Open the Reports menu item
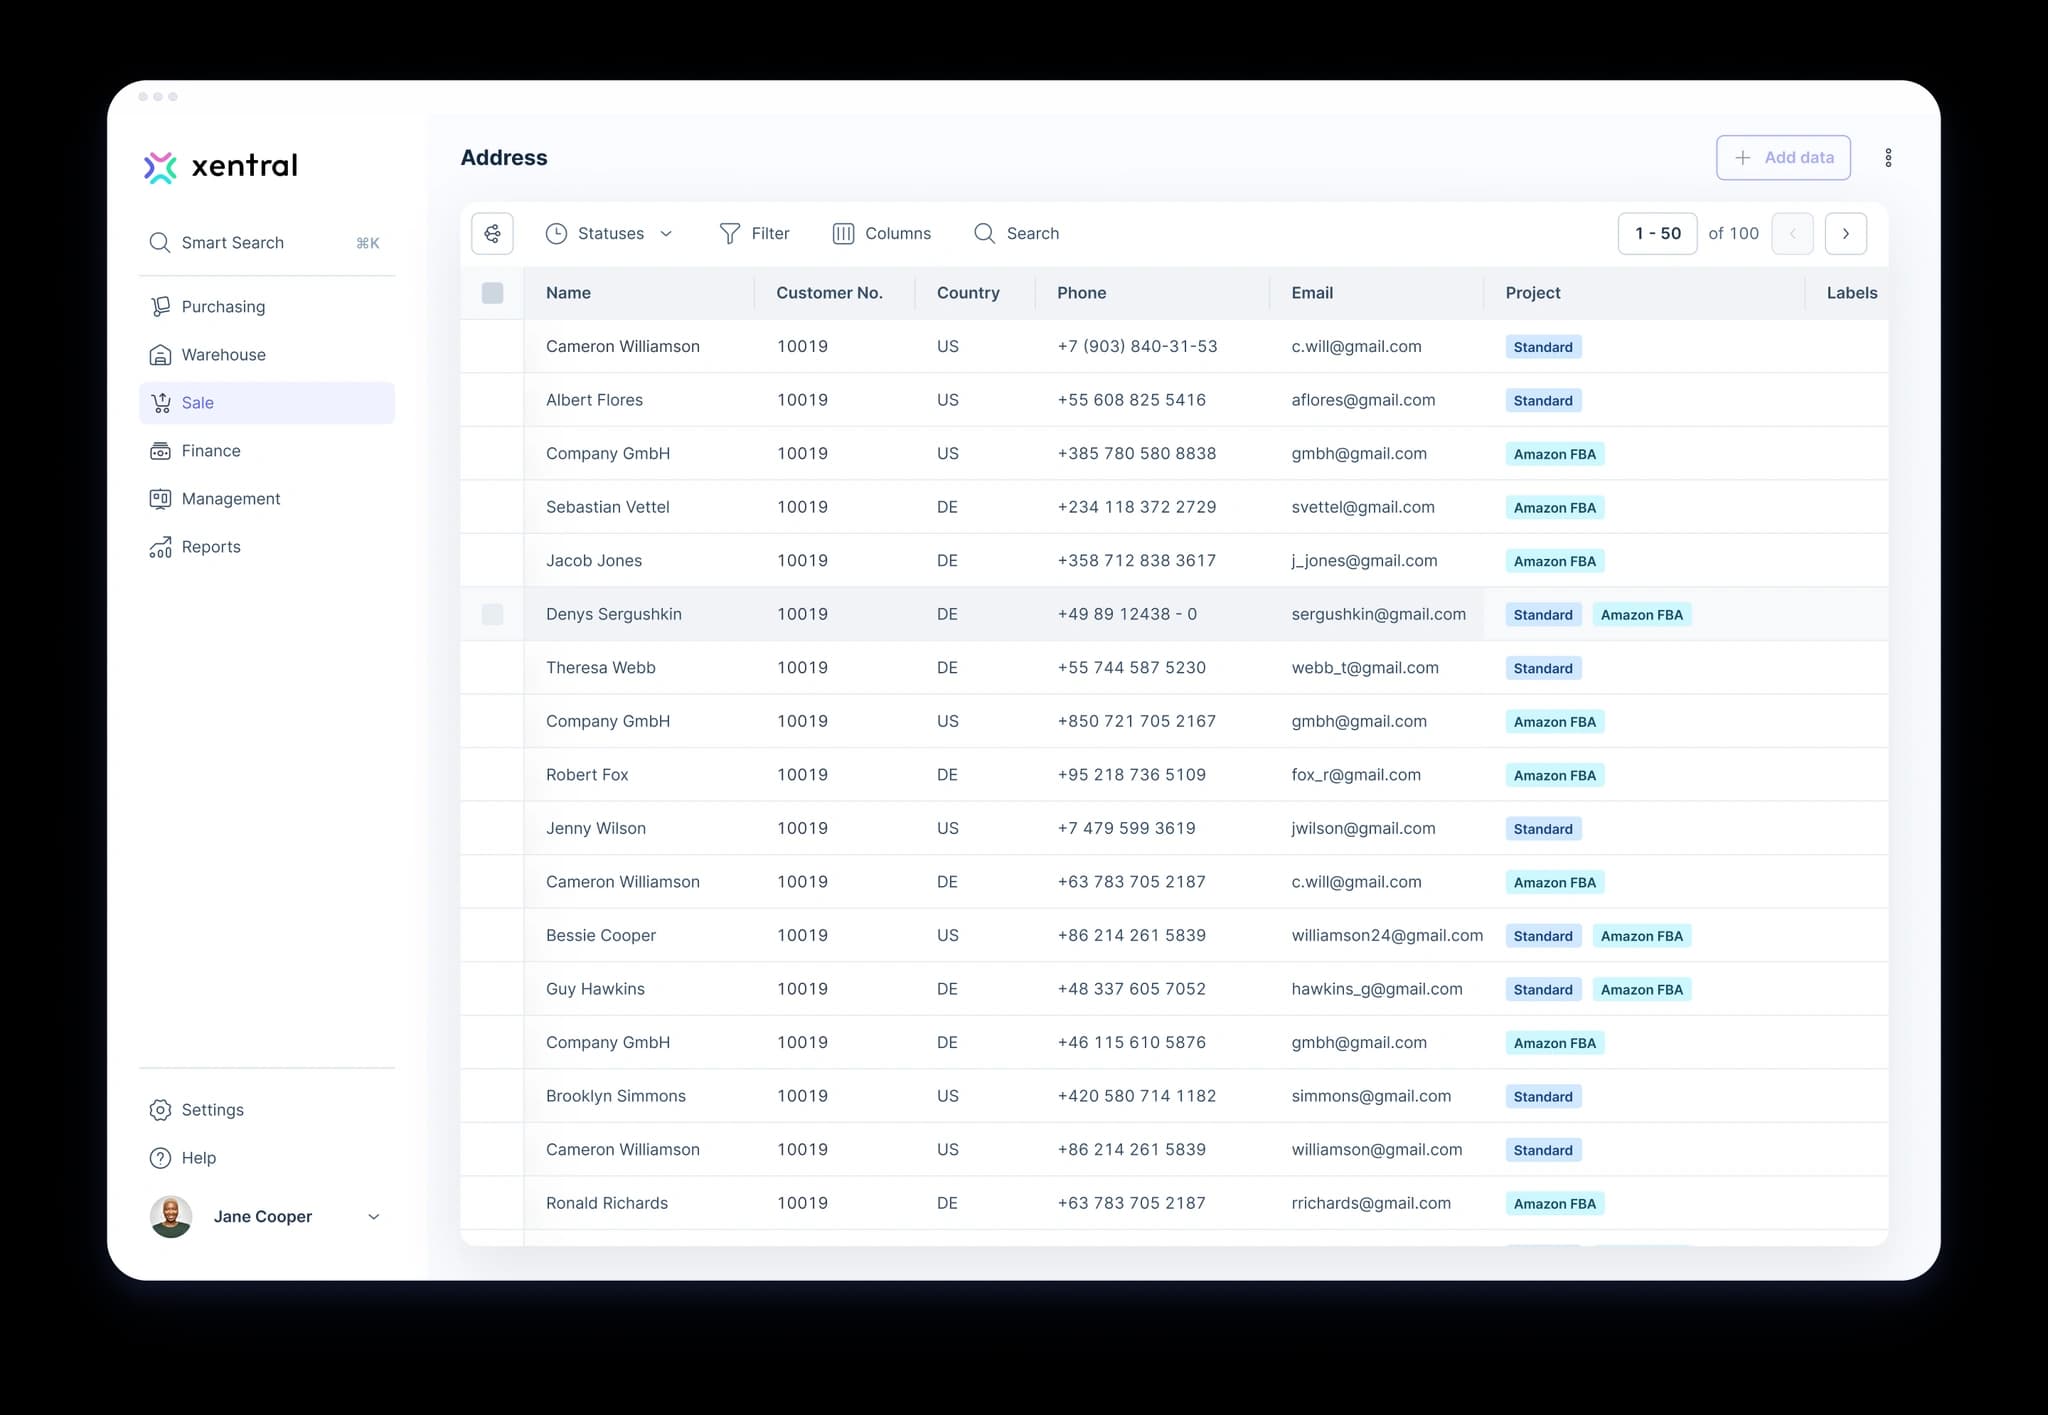This screenshot has height=1415, width=2048. (x=267, y=547)
